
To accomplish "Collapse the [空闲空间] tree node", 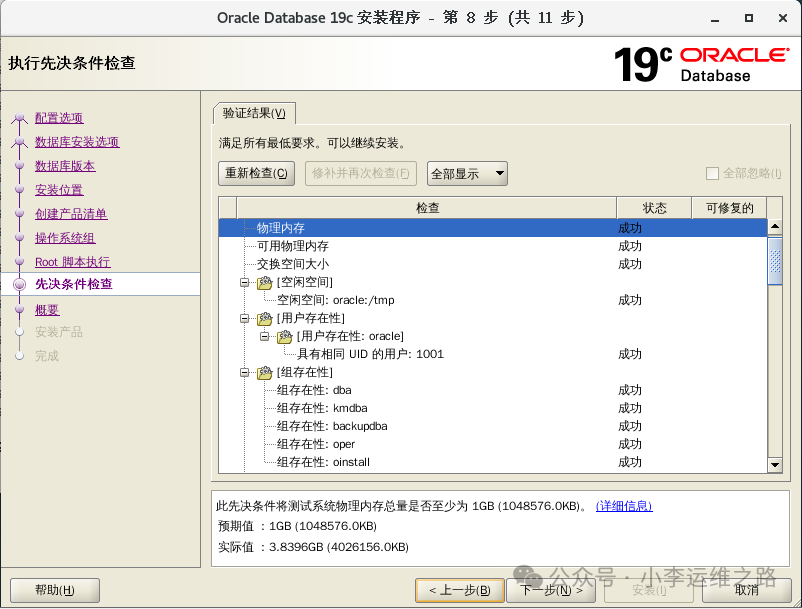I will pos(244,282).
